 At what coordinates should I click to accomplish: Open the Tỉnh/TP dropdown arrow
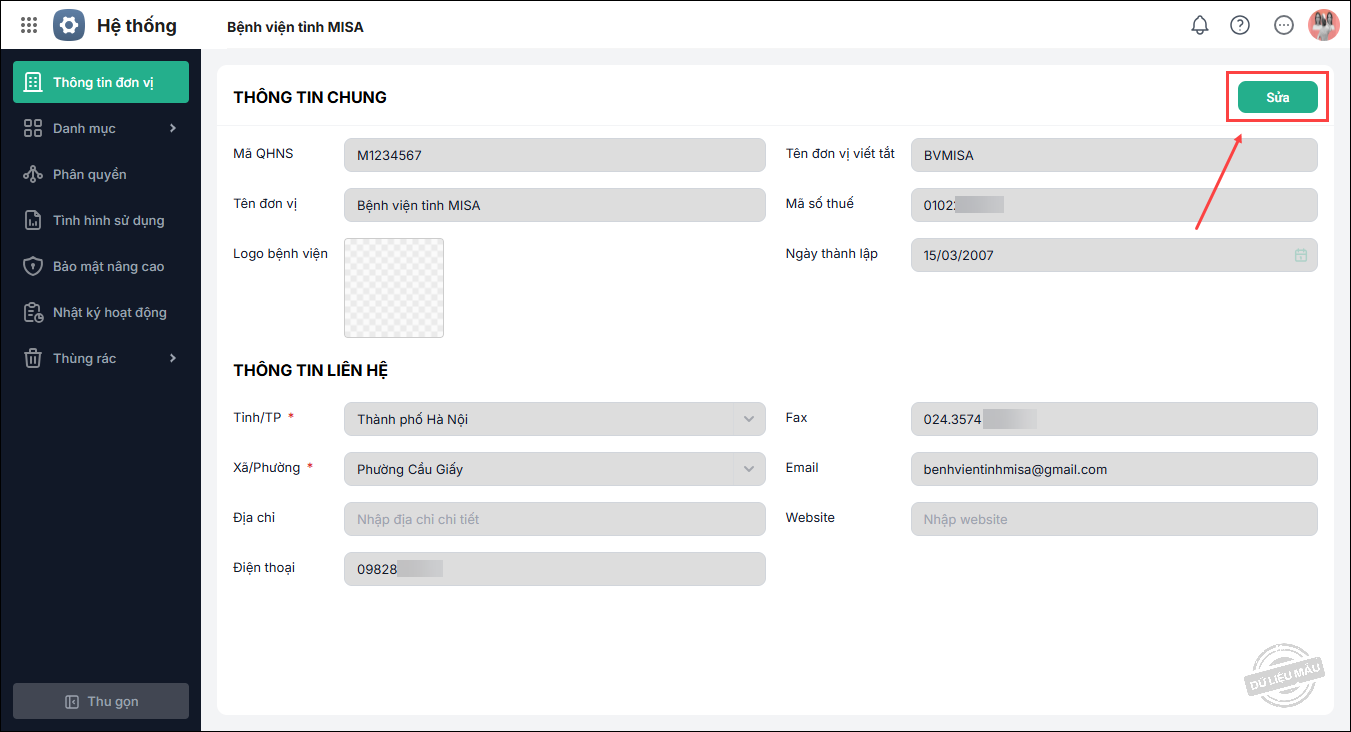[748, 419]
